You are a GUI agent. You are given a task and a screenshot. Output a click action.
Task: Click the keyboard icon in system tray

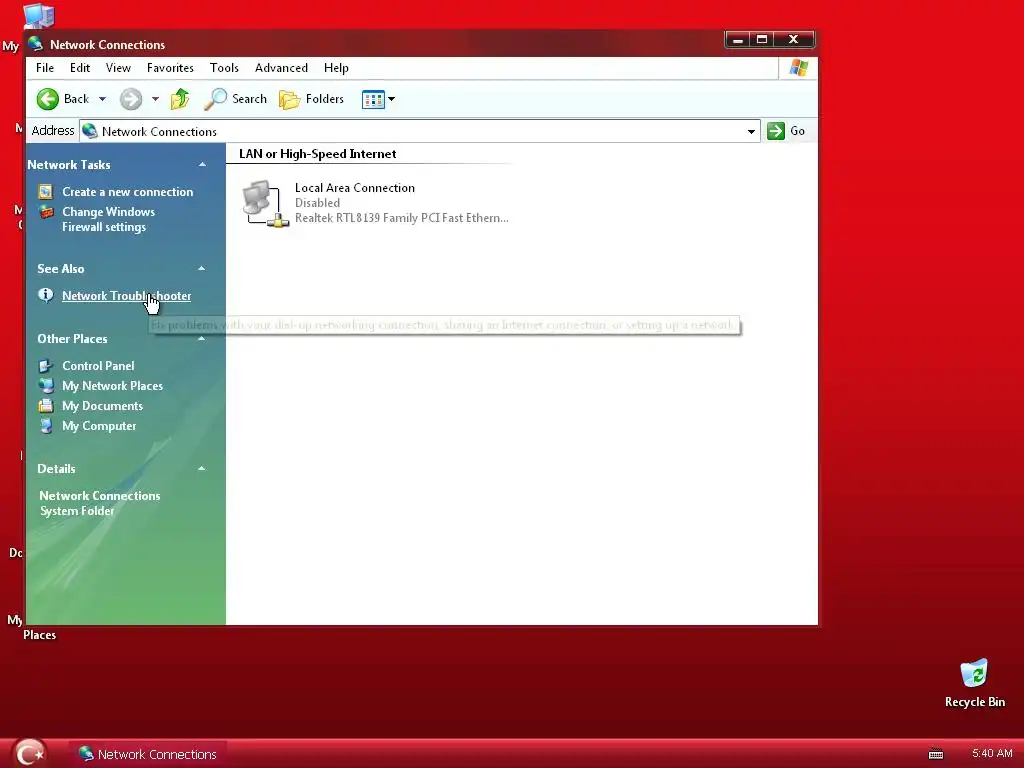[936, 754]
